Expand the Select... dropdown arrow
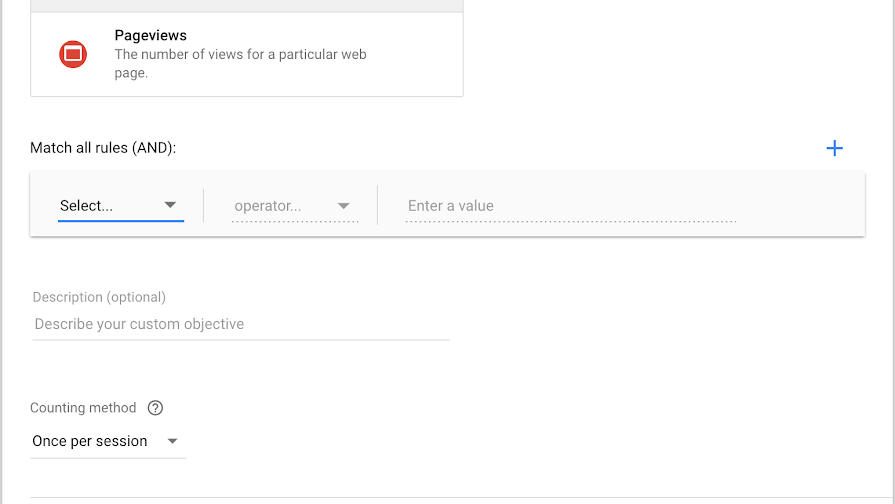The height and width of the screenshot is (504, 895). click(x=170, y=205)
